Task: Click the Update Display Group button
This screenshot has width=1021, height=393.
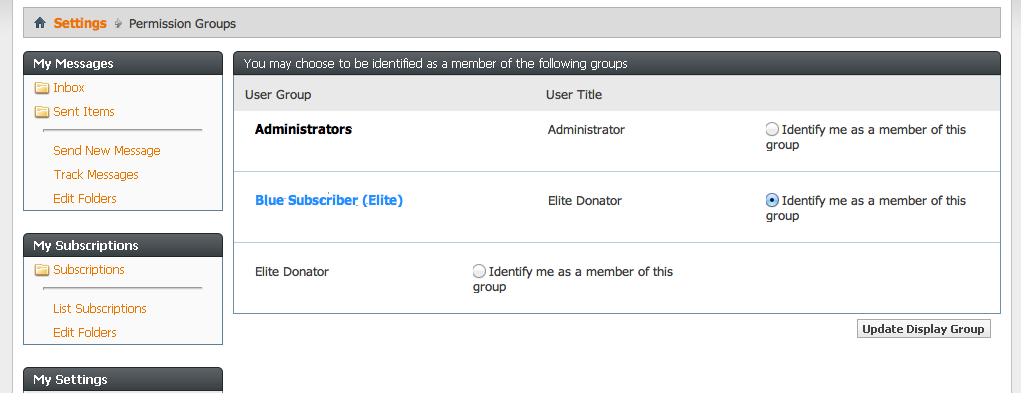Action: [923, 329]
